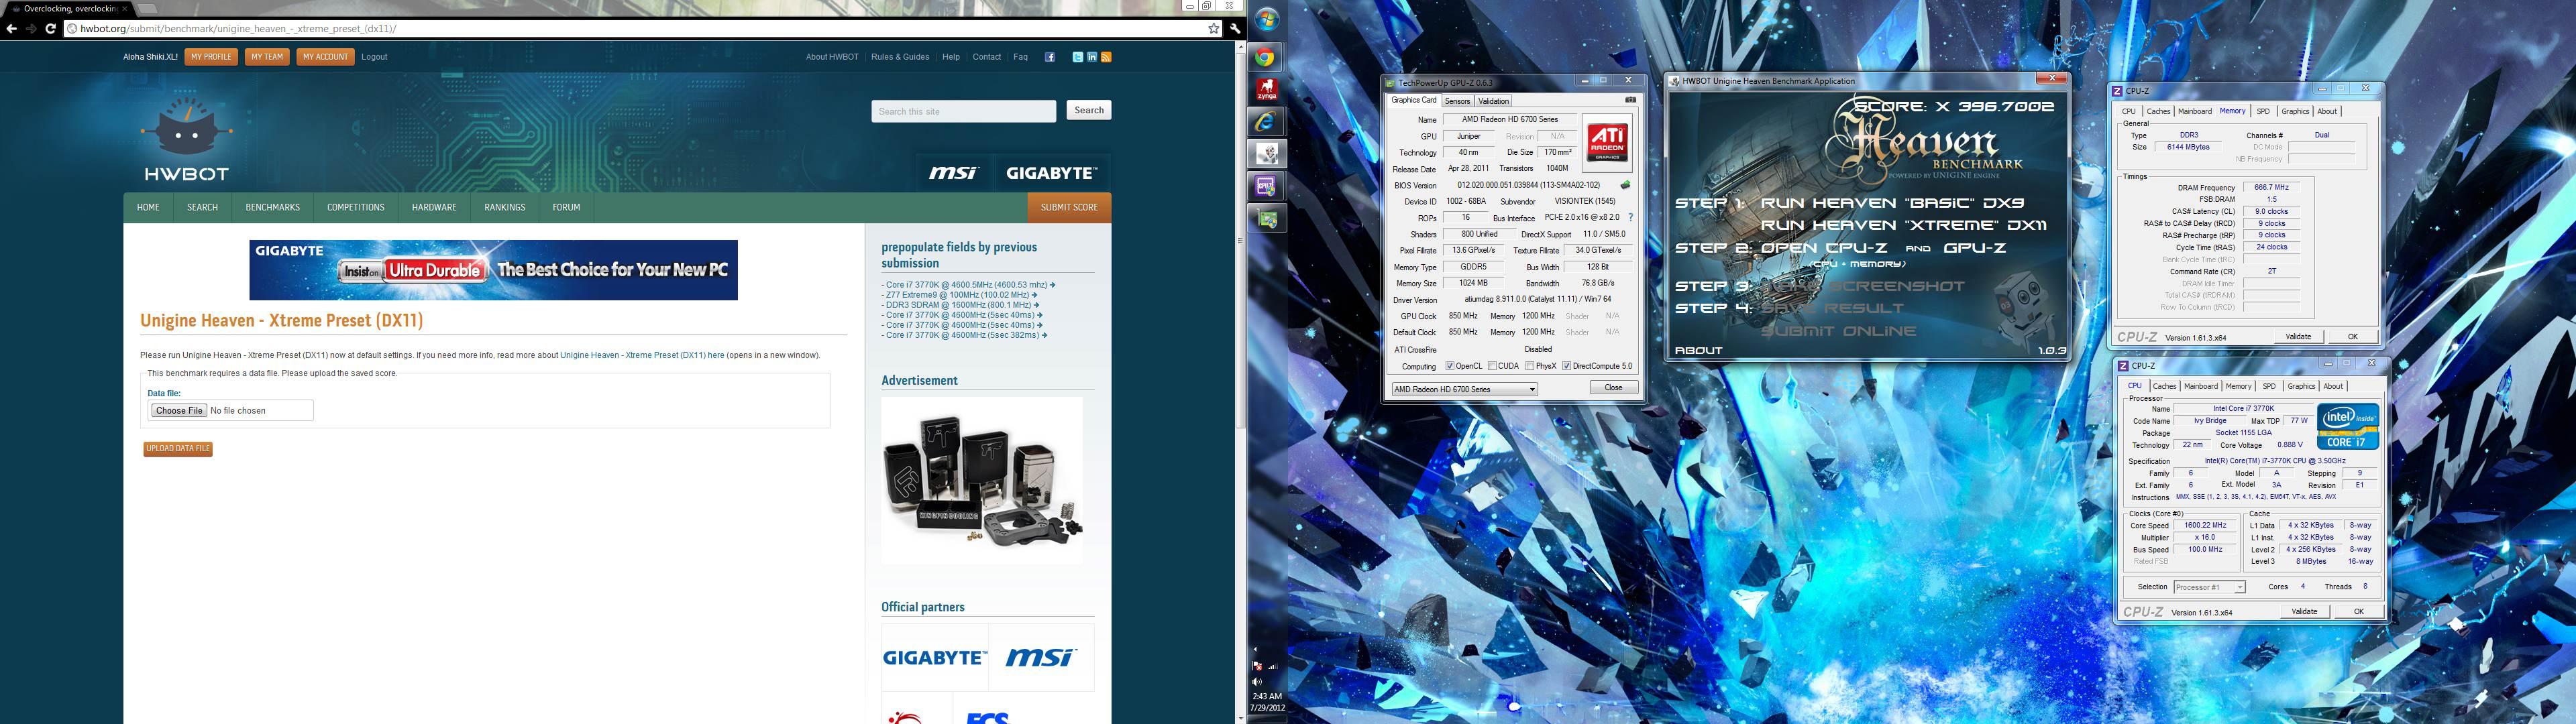Take GPU-Z screenshot with camera icon
This screenshot has width=2576, height=724.
tap(1630, 100)
